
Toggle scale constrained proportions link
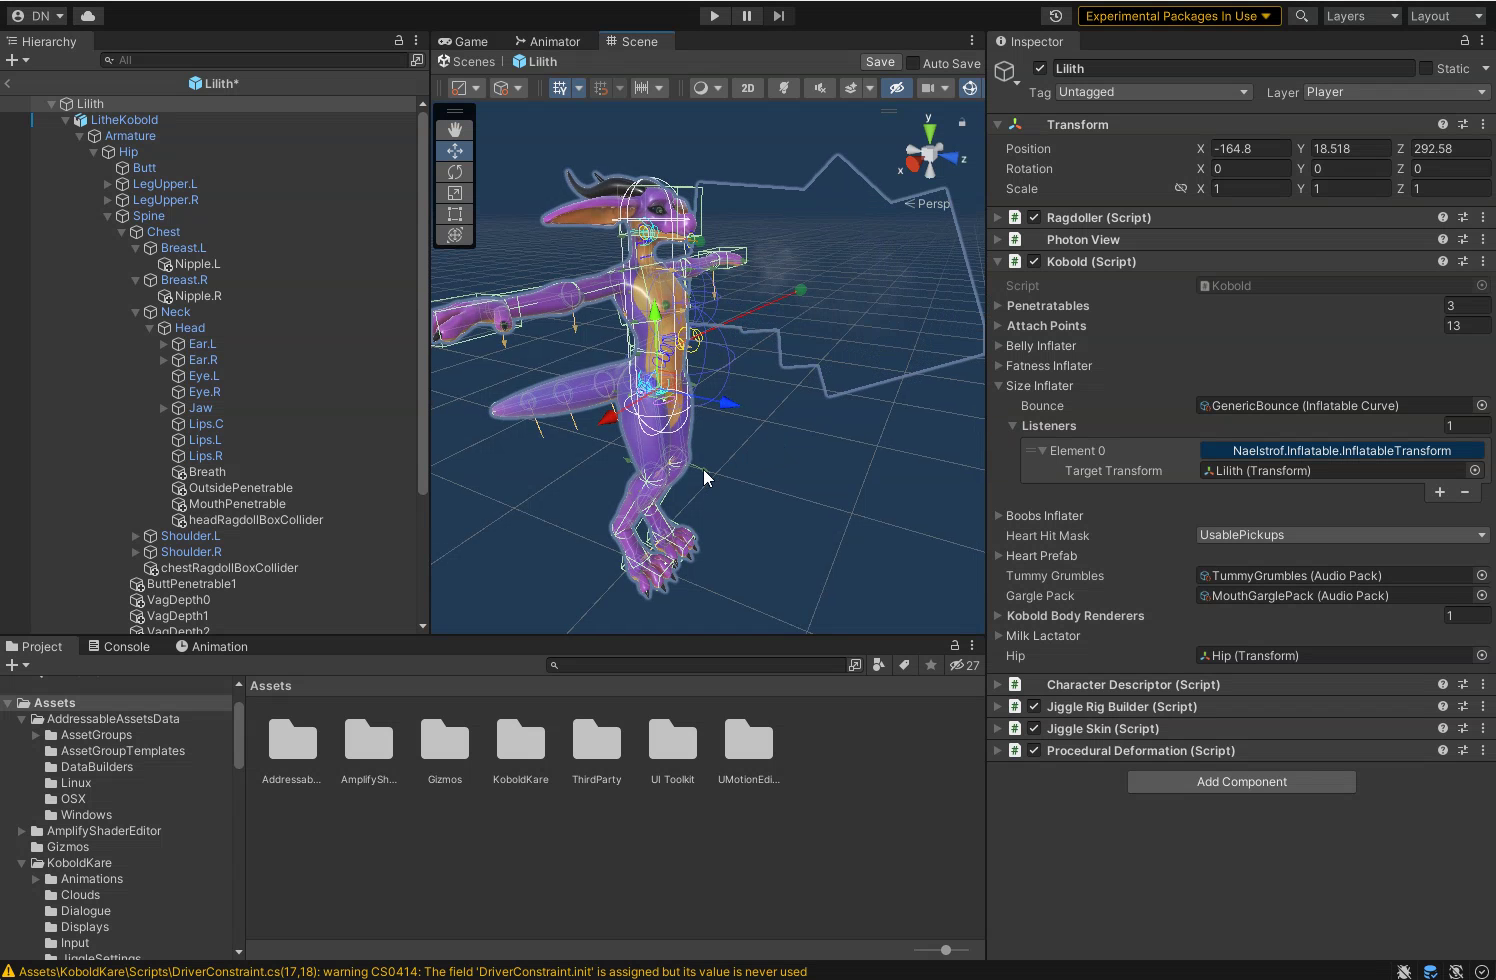tap(1180, 189)
